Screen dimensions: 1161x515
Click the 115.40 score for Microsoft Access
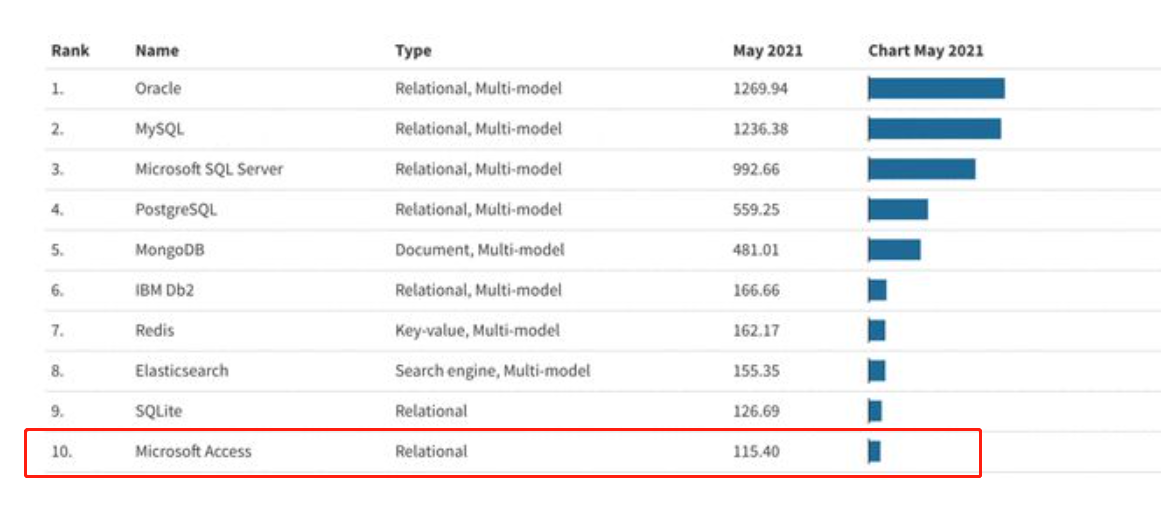pos(756,451)
